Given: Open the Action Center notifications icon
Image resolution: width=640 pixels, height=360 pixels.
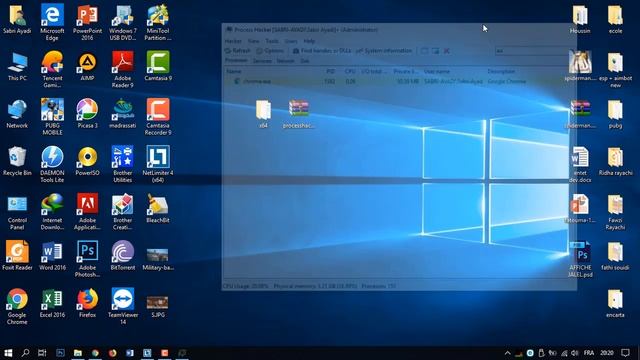Looking at the screenshot, I should 625,353.
